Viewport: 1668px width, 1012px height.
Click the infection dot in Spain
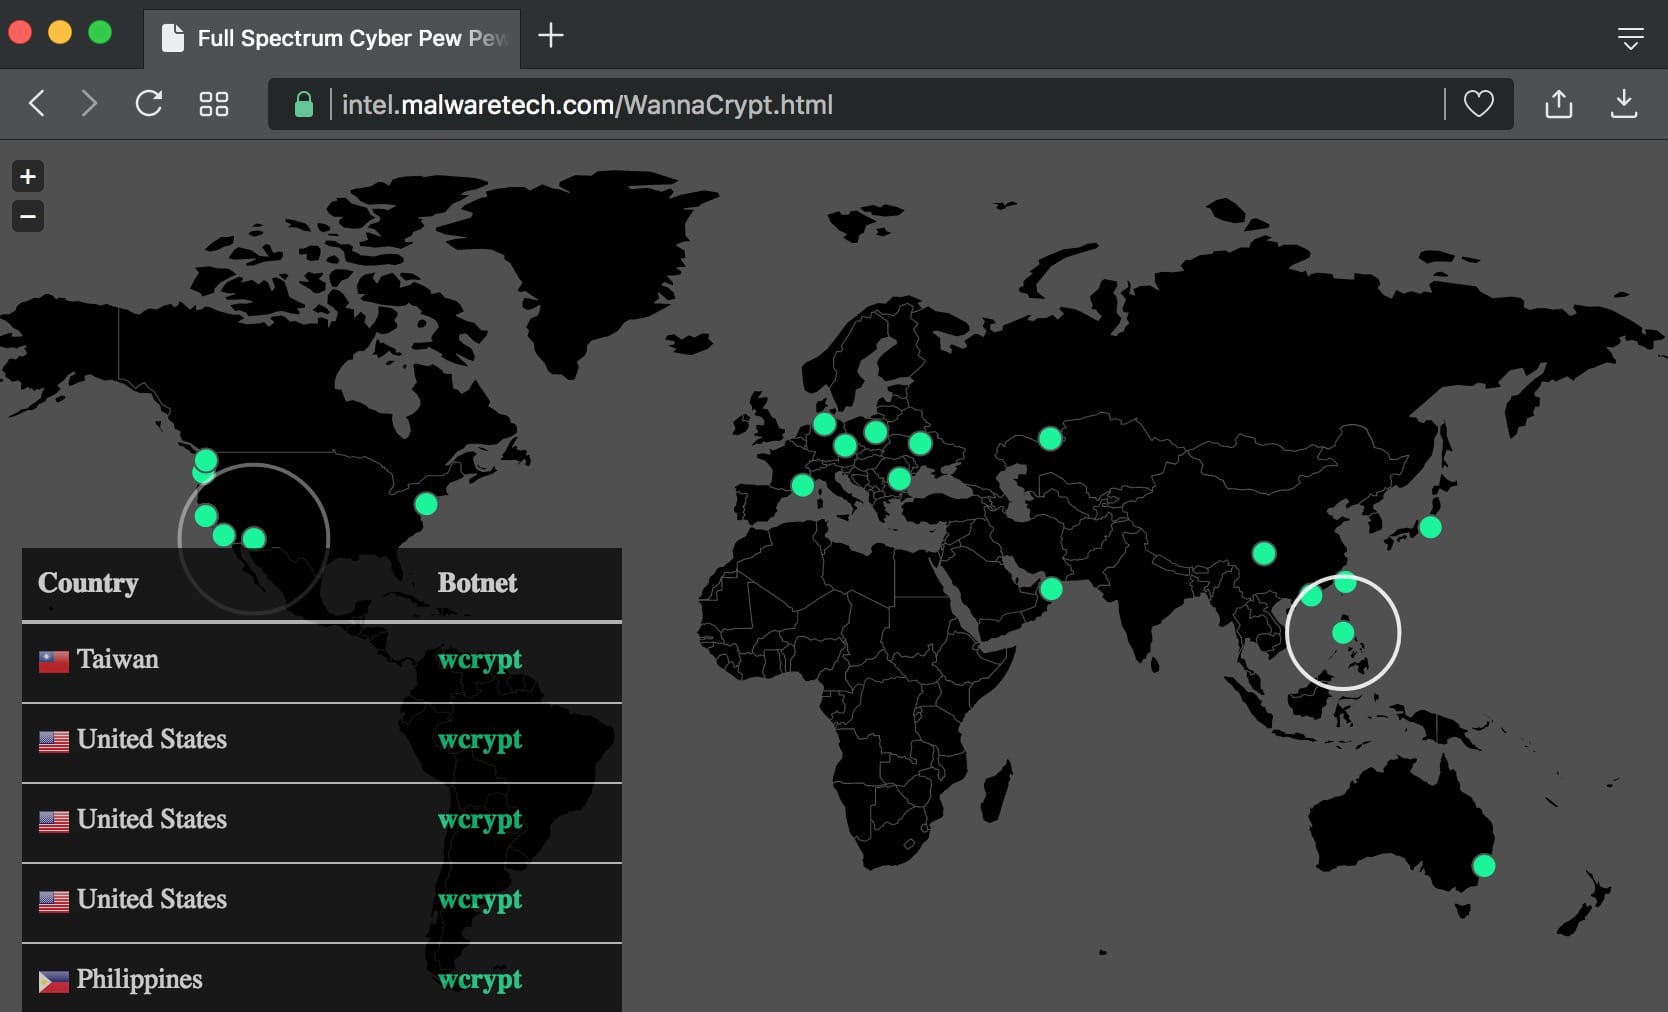(802, 486)
